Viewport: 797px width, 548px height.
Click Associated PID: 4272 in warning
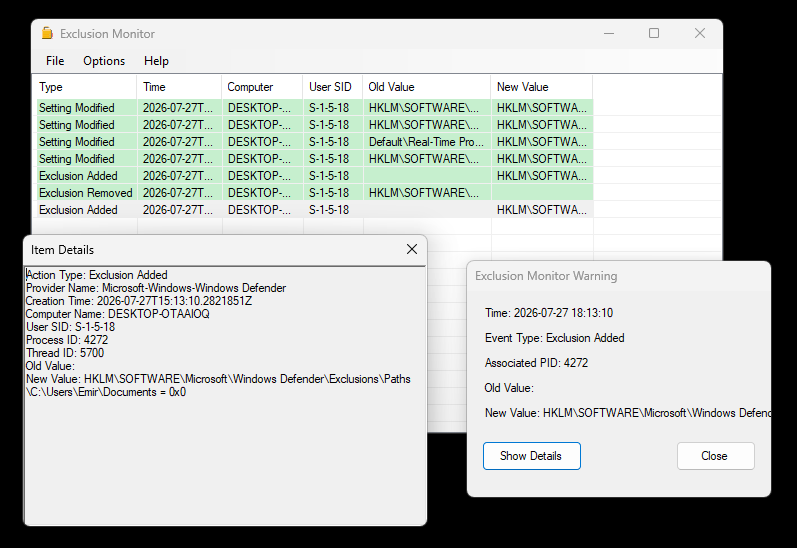536,363
